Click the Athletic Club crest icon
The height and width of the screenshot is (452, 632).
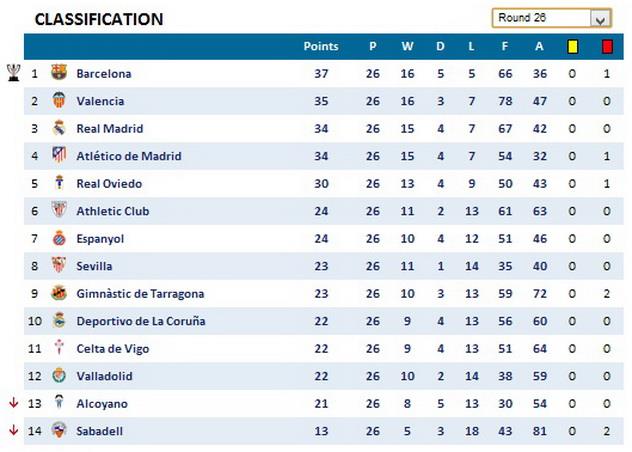[x=59, y=211]
